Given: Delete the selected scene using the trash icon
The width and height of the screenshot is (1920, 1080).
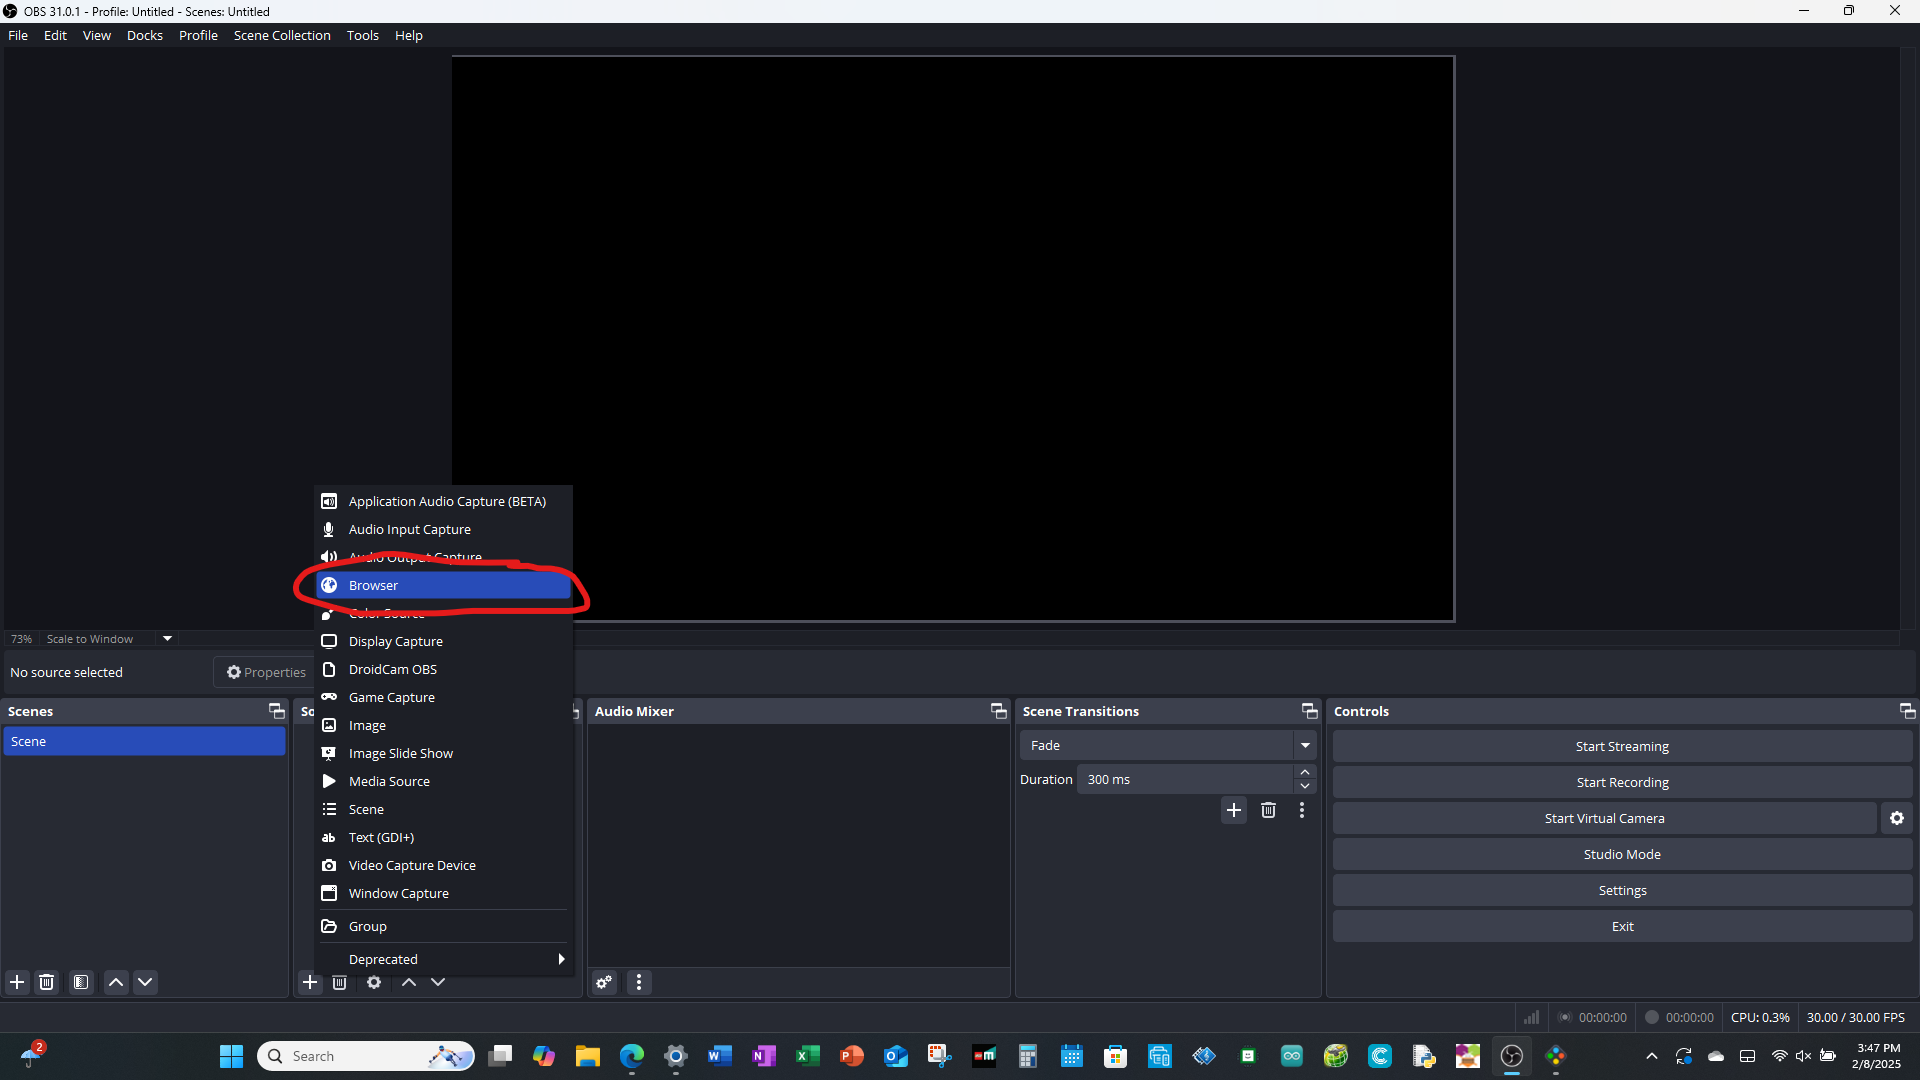Looking at the screenshot, I should pos(46,982).
